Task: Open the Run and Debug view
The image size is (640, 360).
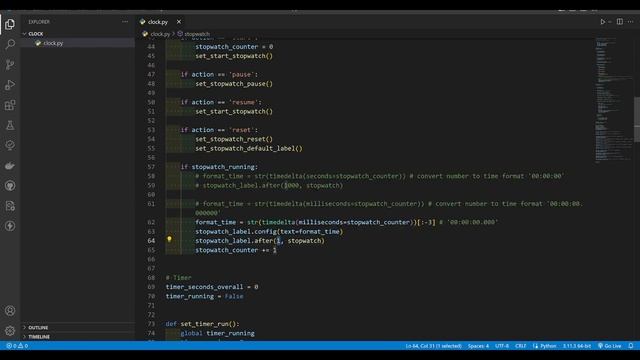Action: pyautogui.click(x=10, y=85)
